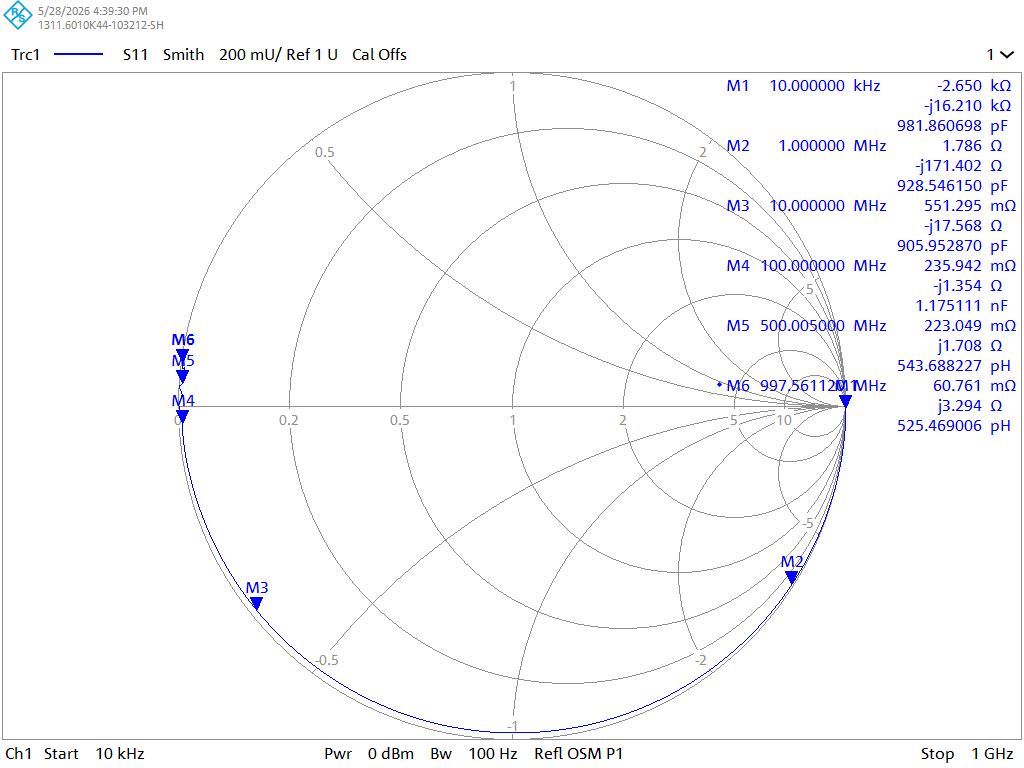Image resolution: width=1024 pixels, height=768 pixels.
Task: Click the M3 10.000000 MHz marker readout
Action: click(807, 206)
